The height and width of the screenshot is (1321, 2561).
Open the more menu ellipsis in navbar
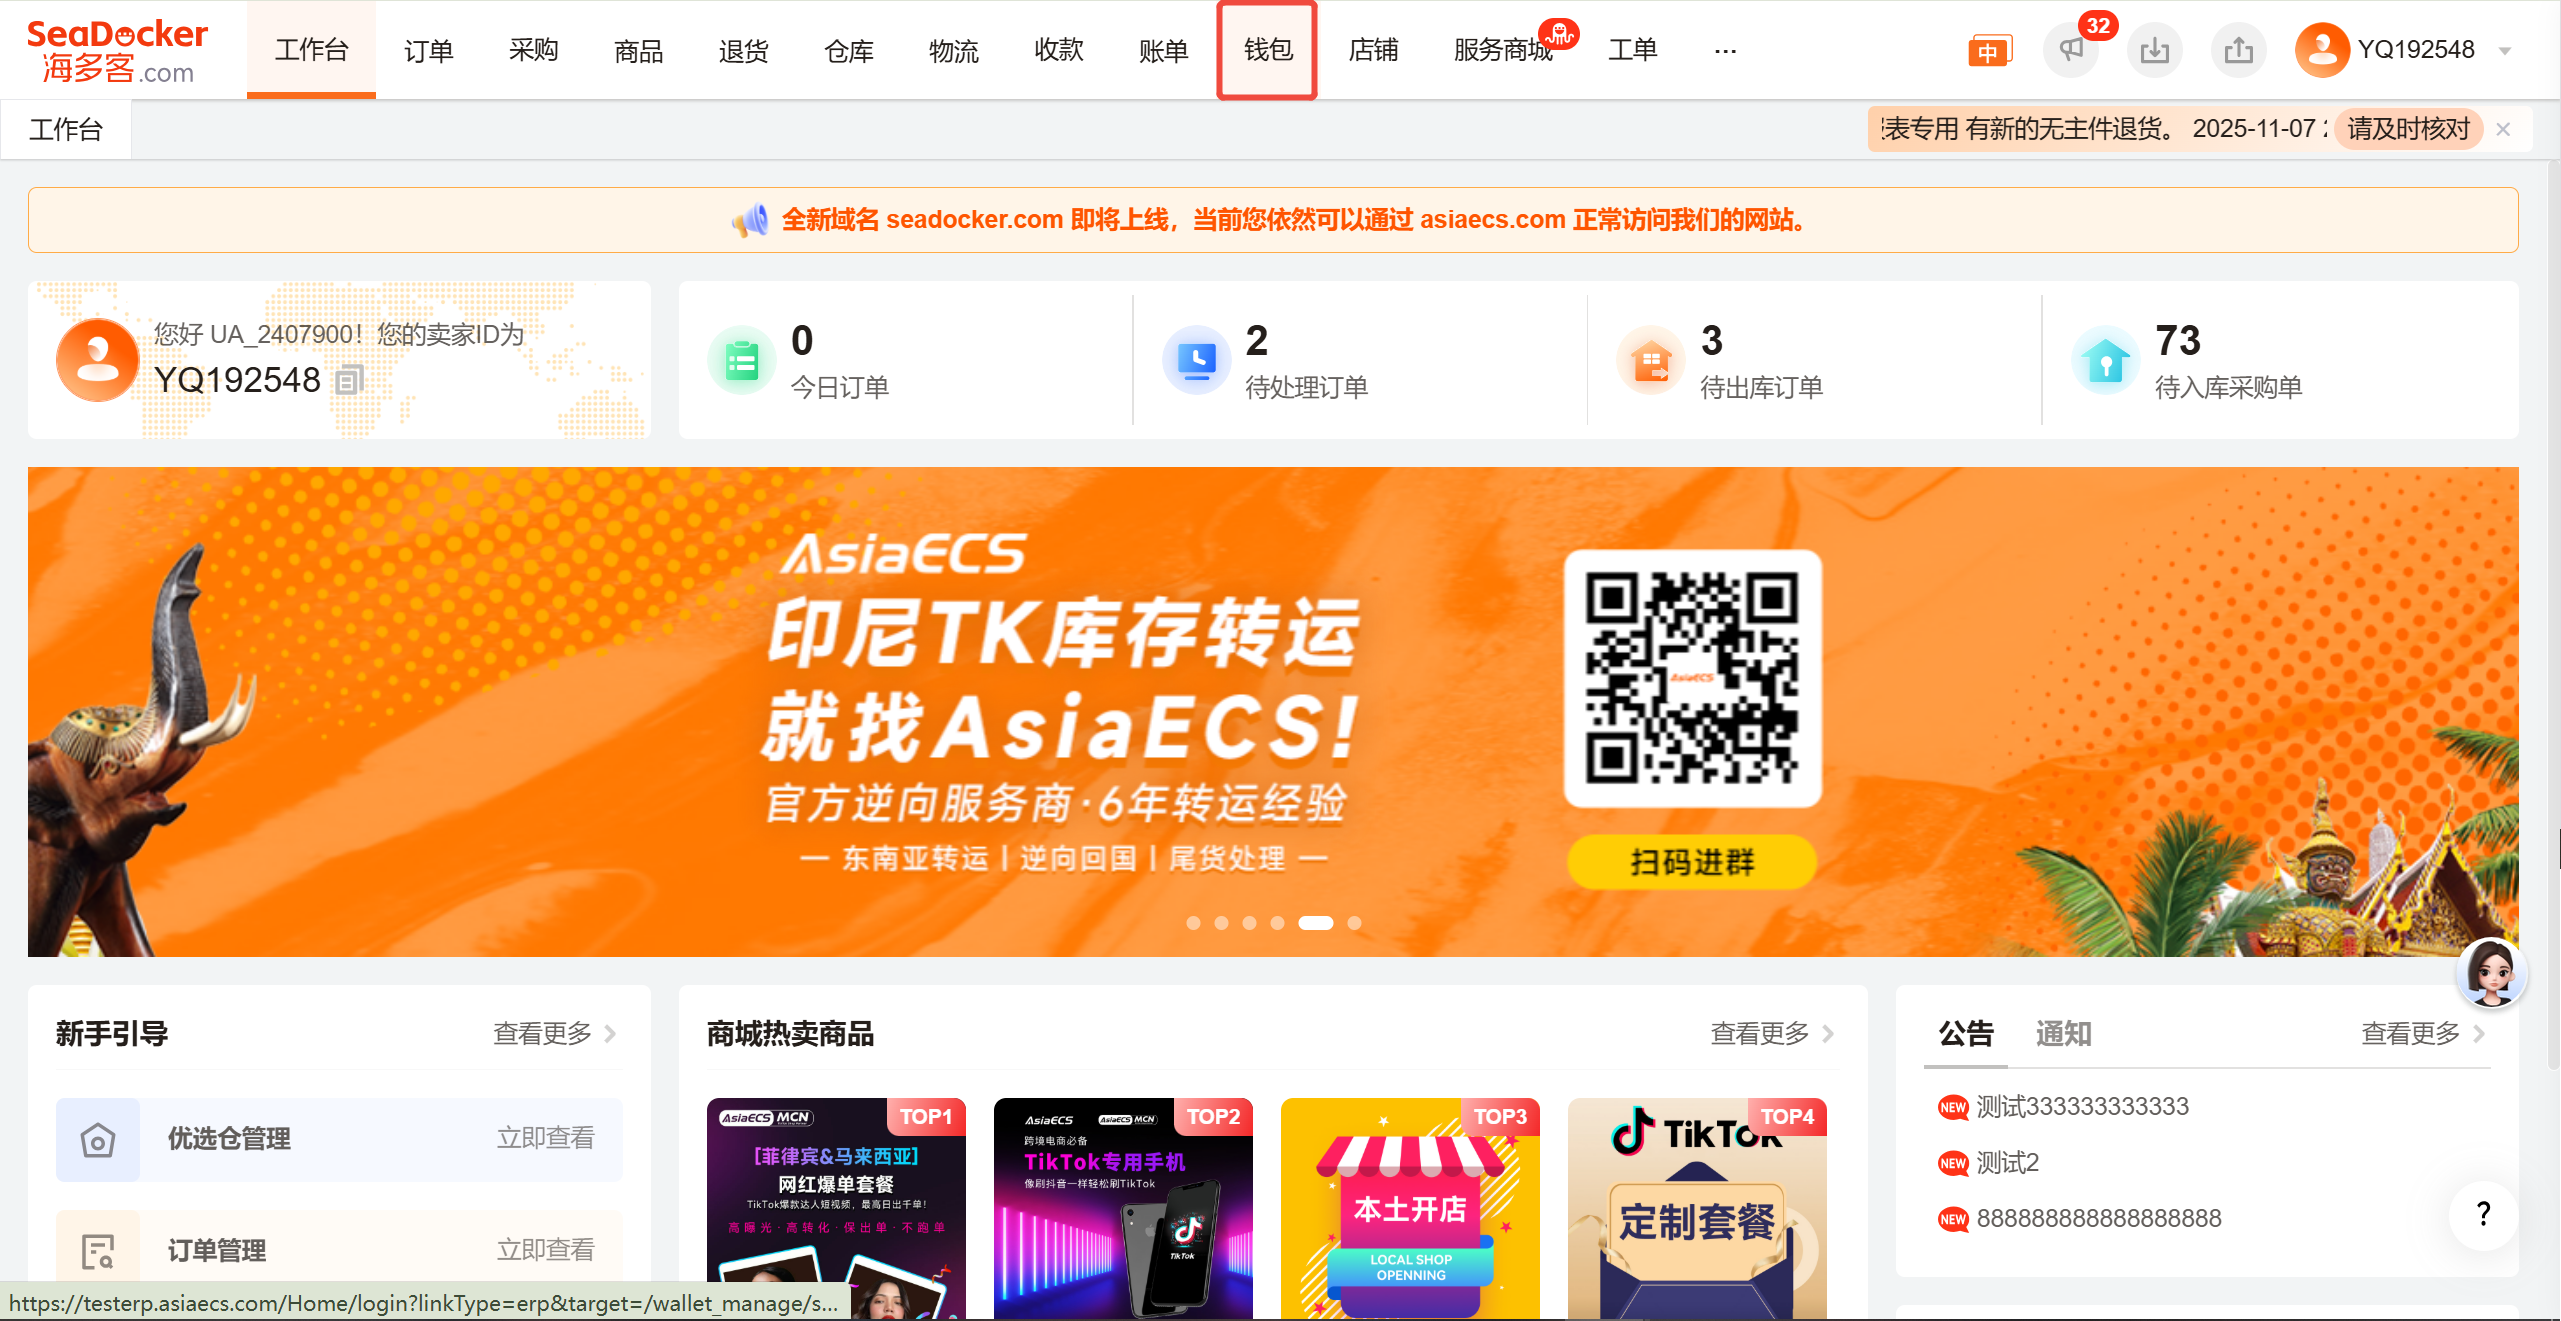1725,51
